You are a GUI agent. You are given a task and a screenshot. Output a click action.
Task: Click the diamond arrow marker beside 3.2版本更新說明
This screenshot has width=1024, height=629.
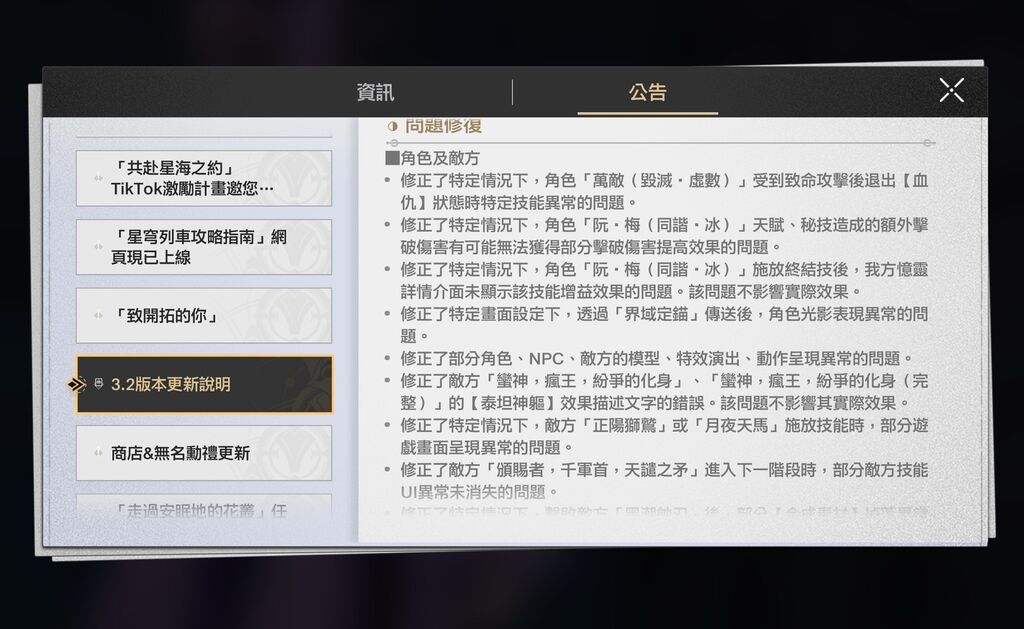(76, 385)
